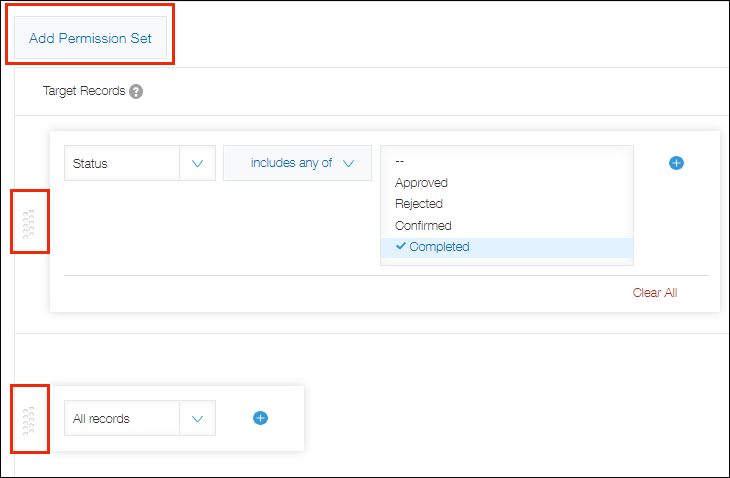Add a condition with the plus icon near Status
The width and height of the screenshot is (730, 478).
(x=676, y=163)
